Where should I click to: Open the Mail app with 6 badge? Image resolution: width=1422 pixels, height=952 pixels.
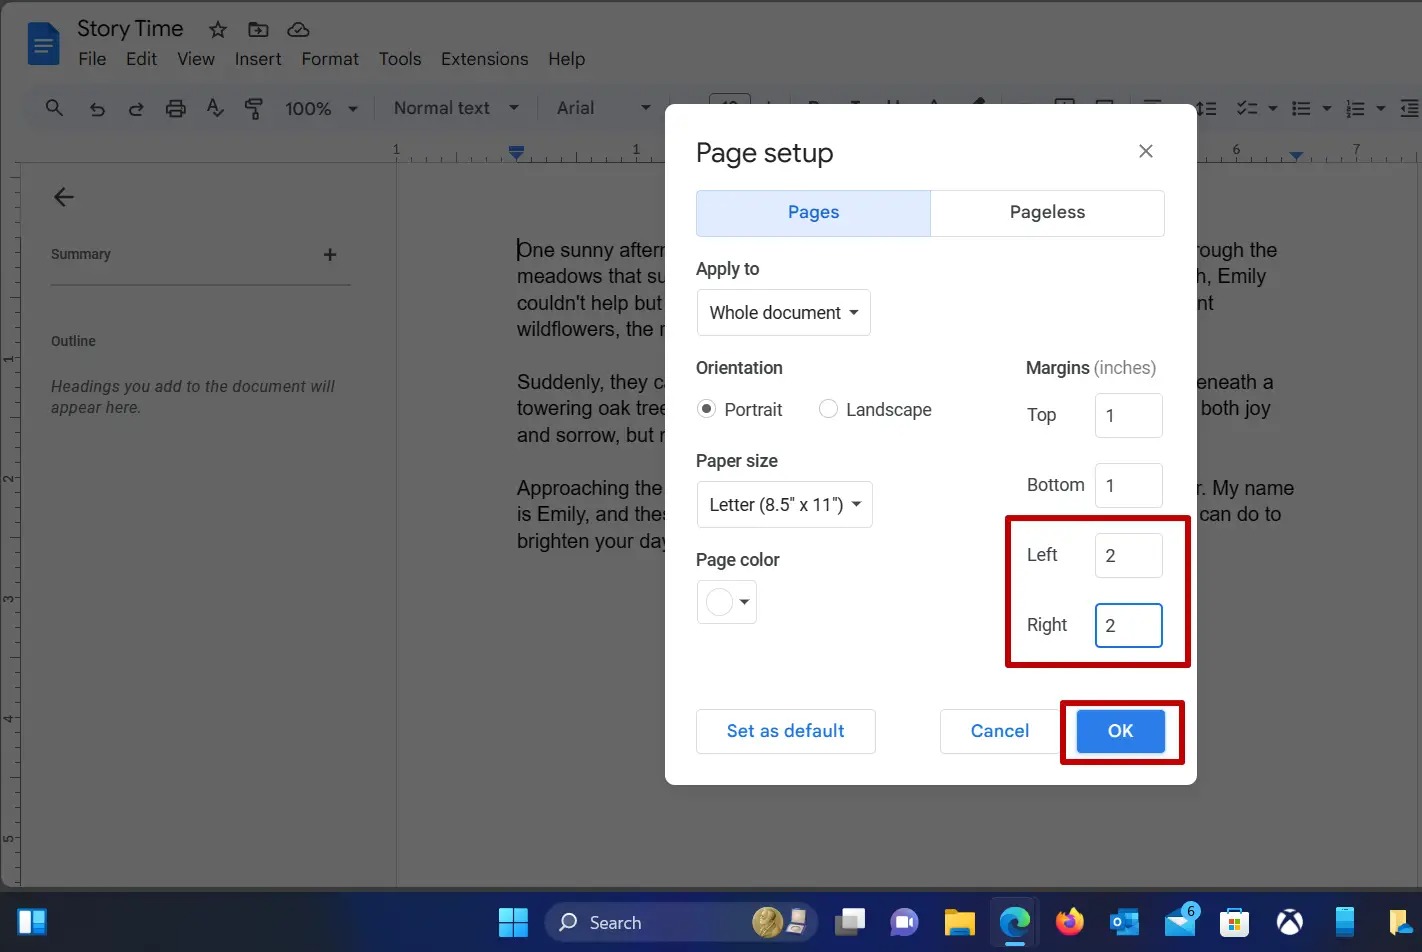(x=1180, y=921)
